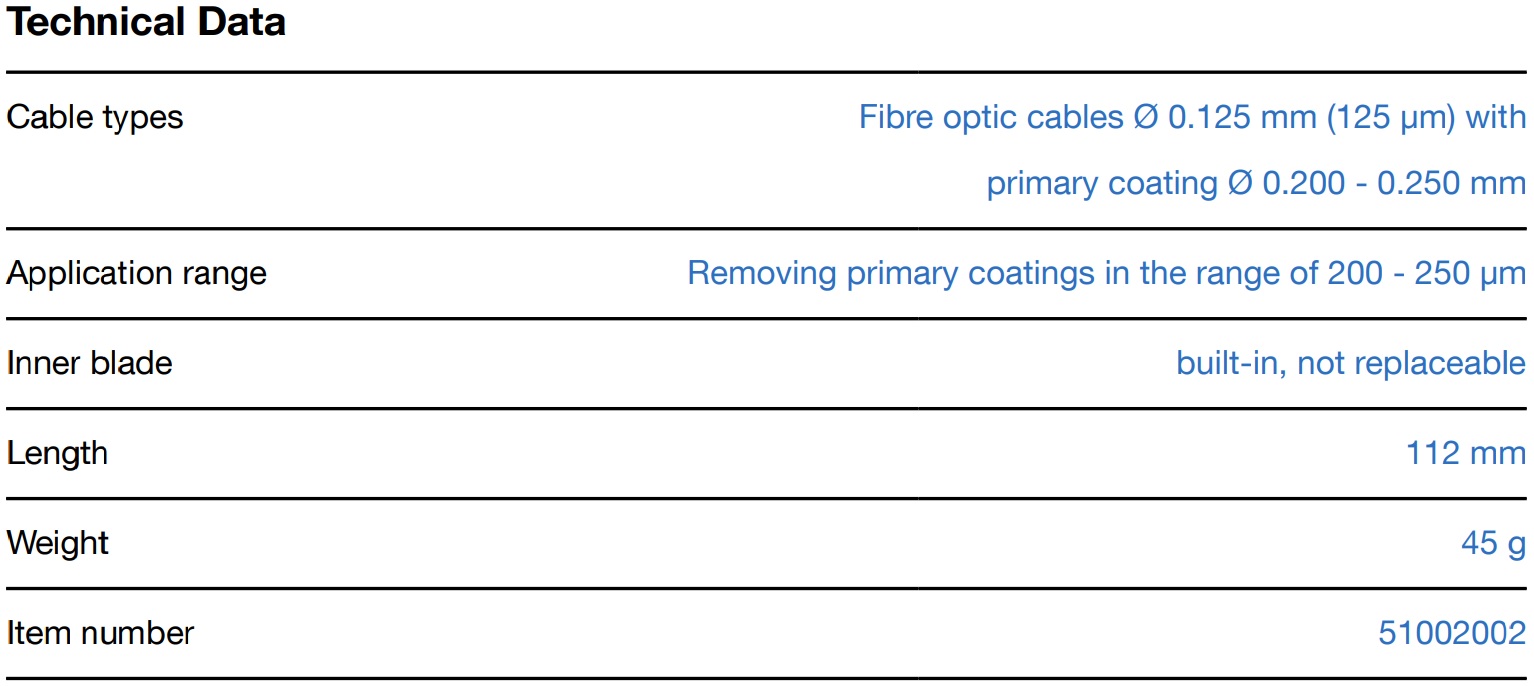This screenshot has width=1534, height=686.
Task: Click the 'Application range' row label
Action: [x=137, y=273]
